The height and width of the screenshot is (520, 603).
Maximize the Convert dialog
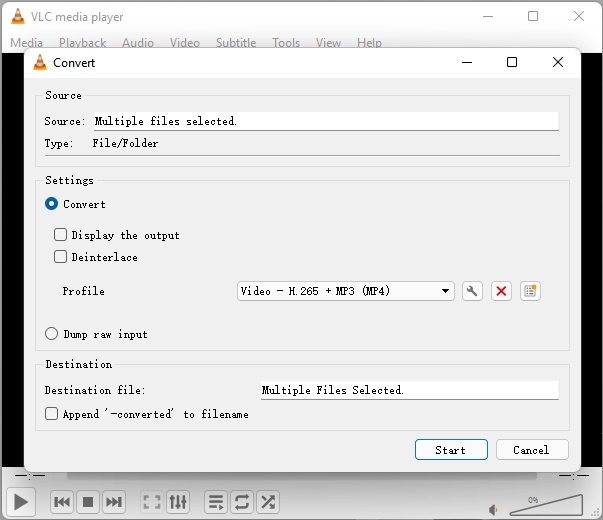512,62
